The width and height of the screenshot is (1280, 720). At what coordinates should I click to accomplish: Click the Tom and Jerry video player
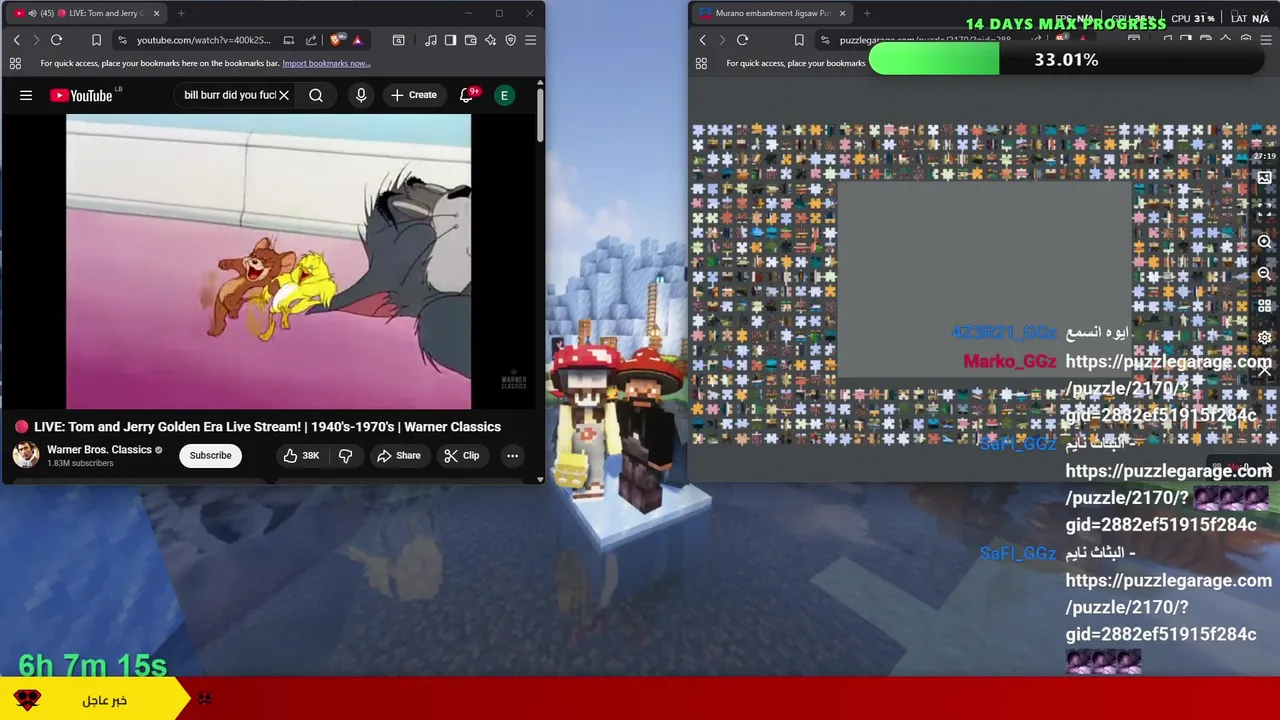(x=268, y=261)
